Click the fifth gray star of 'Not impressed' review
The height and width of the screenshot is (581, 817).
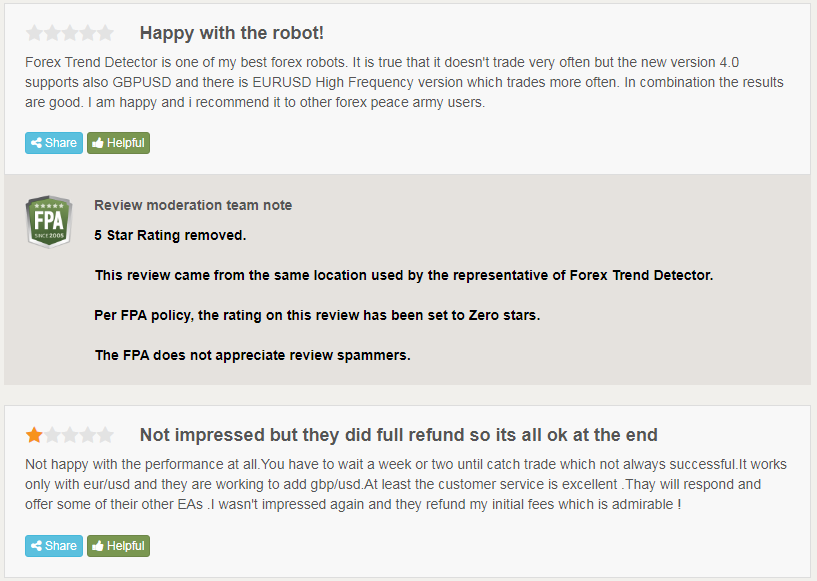[x=105, y=435]
